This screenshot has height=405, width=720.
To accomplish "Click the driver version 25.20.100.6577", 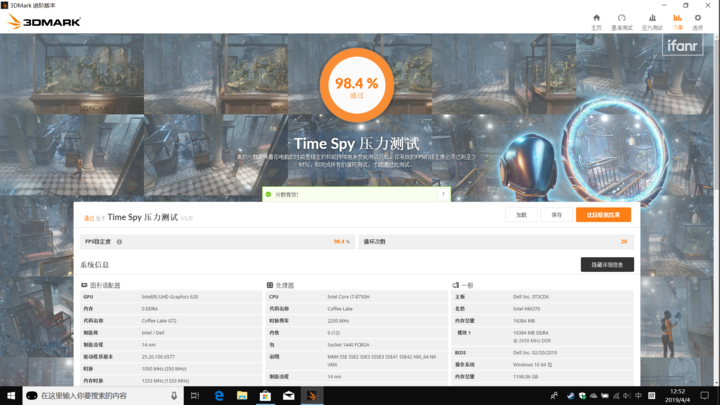I will coord(158,357).
